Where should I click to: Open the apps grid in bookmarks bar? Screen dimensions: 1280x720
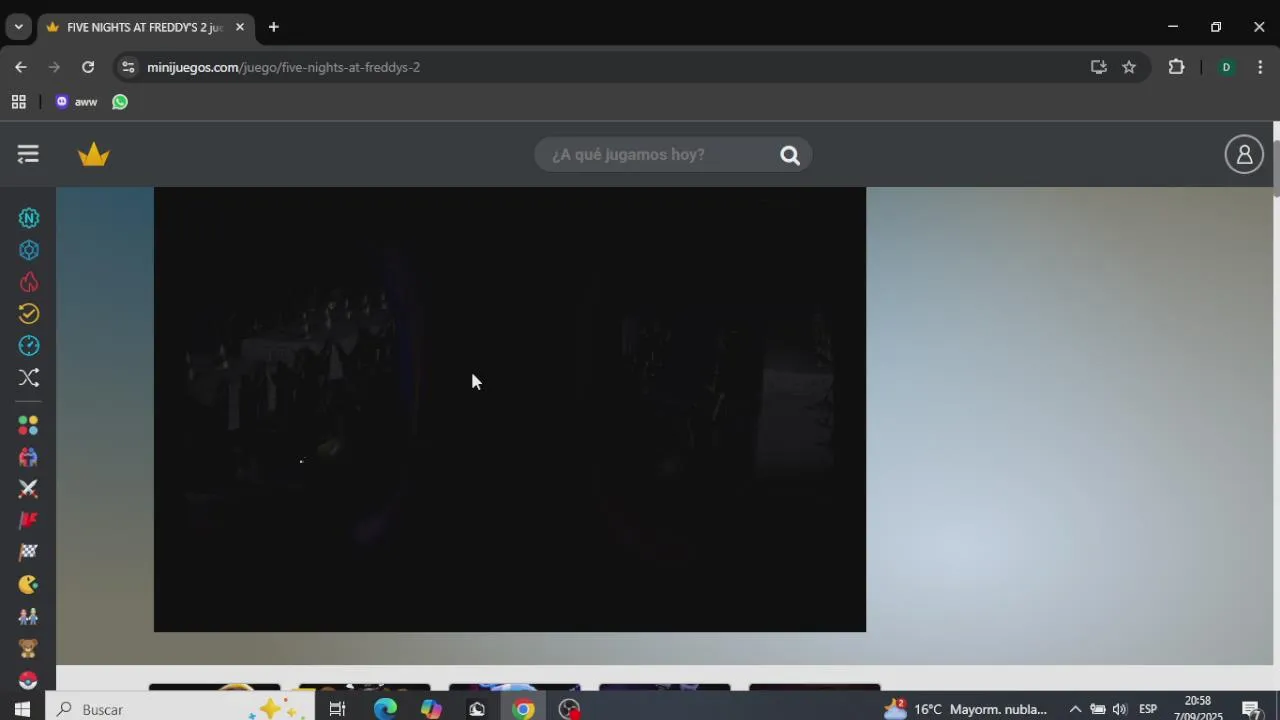[18, 102]
